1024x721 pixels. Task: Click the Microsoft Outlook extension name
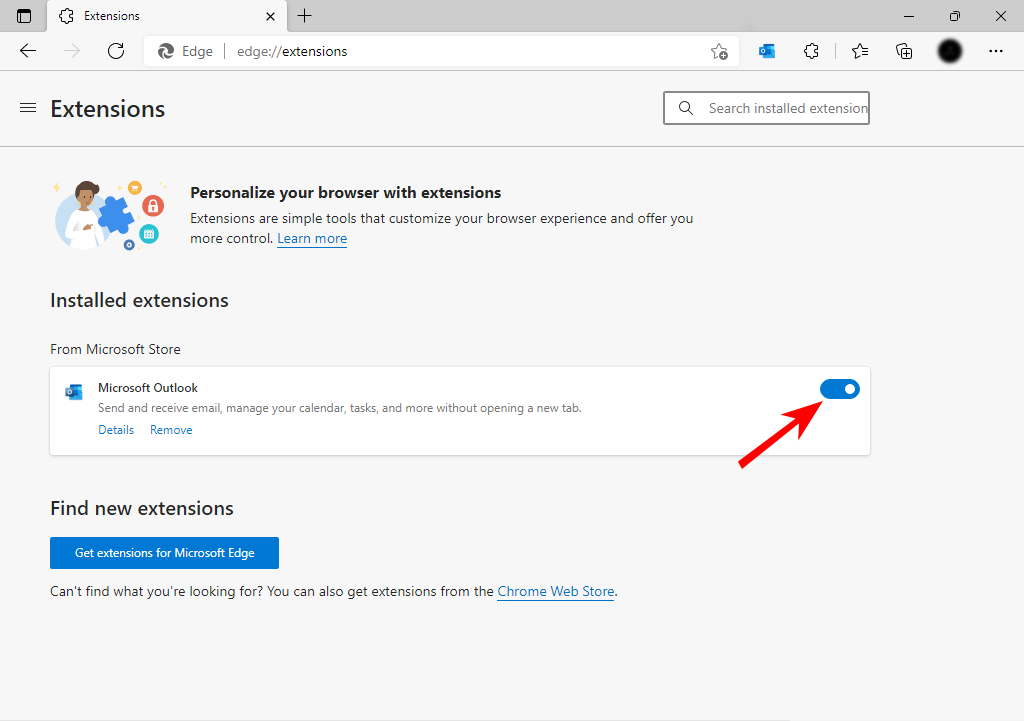click(x=148, y=387)
